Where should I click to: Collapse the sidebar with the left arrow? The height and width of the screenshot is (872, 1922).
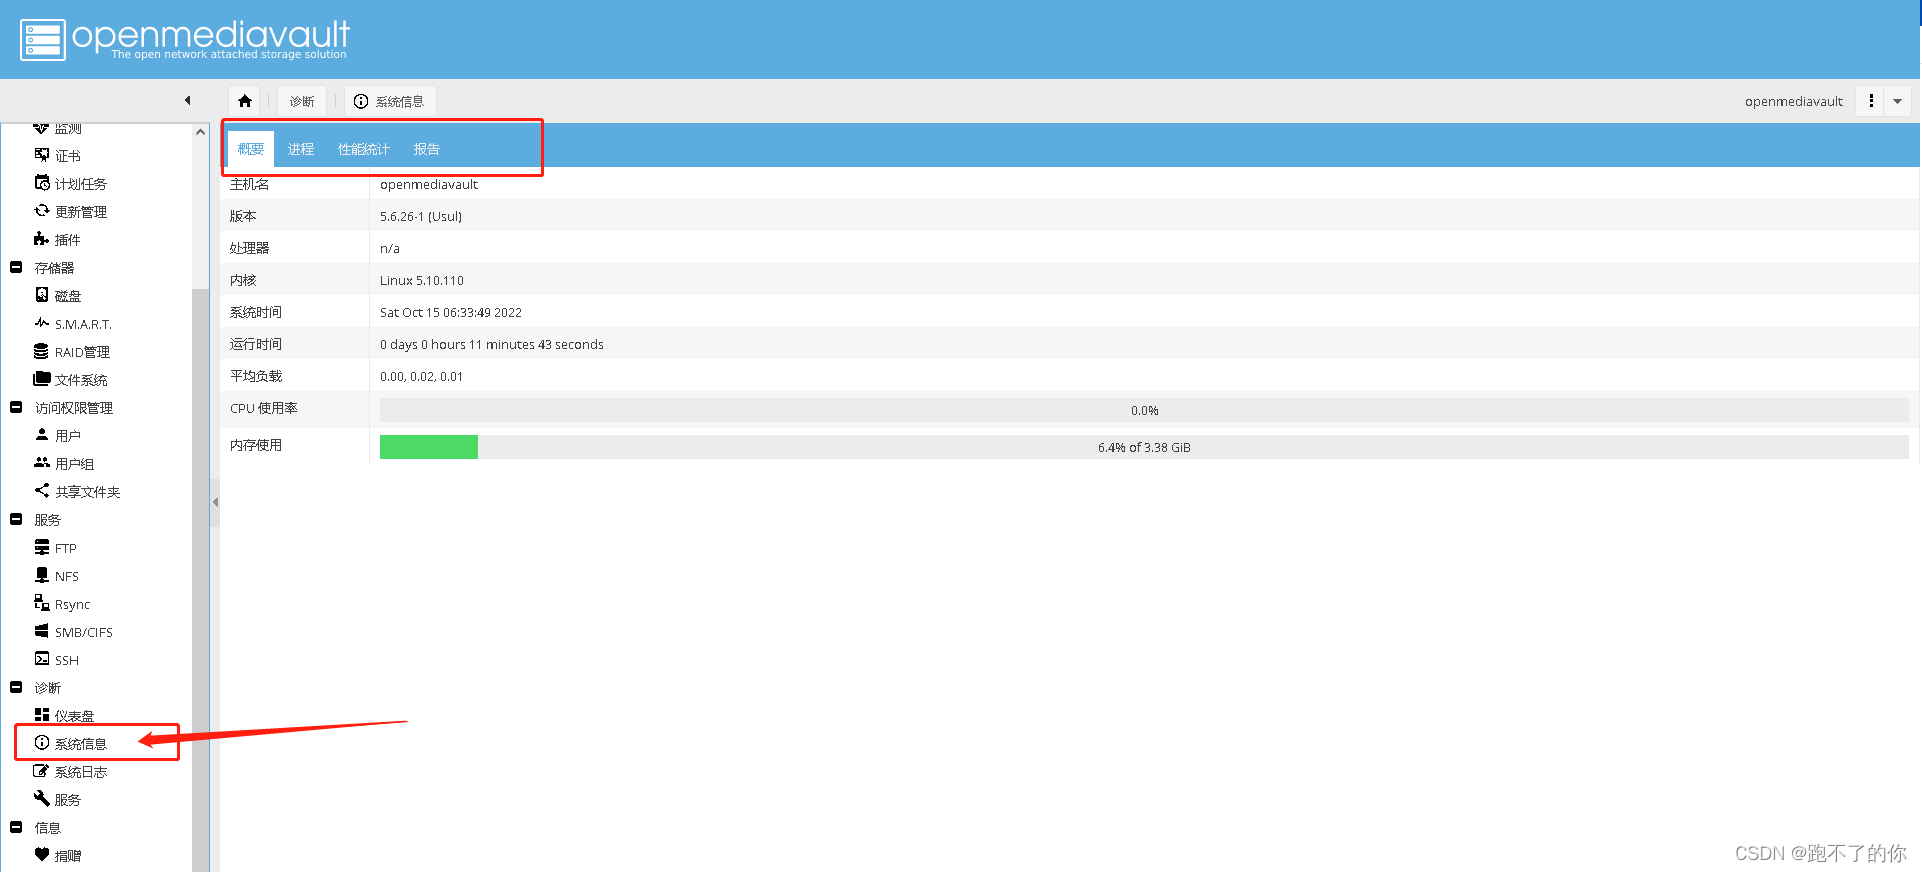point(188,100)
